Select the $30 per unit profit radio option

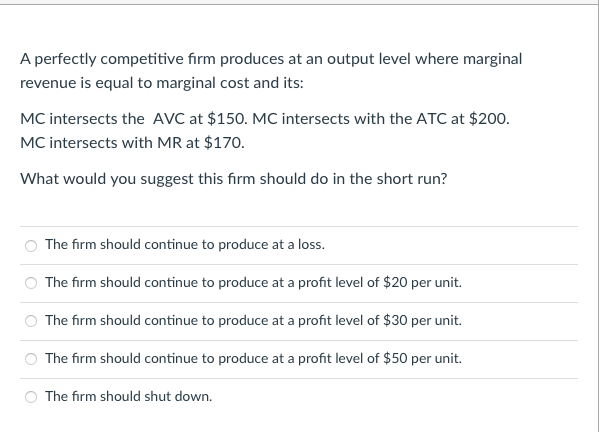[x=31, y=321]
